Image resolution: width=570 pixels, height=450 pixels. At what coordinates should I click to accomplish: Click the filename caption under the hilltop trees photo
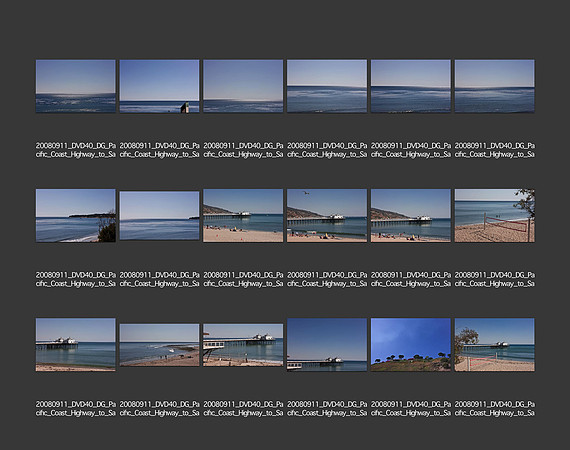coord(411,409)
